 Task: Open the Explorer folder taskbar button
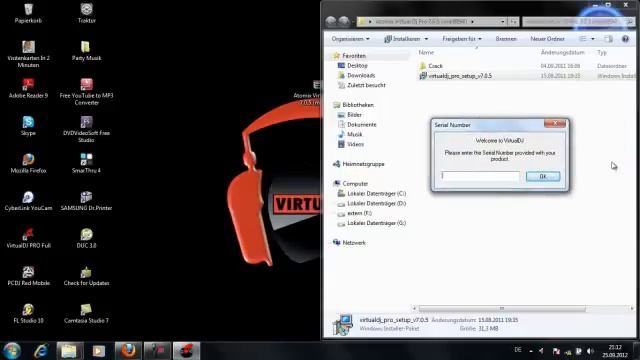click(69, 351)
